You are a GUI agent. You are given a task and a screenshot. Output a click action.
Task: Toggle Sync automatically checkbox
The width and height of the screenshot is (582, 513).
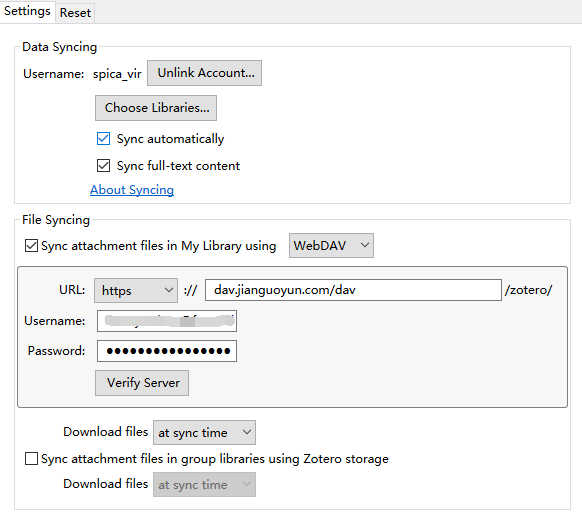(x=103, y=139)
